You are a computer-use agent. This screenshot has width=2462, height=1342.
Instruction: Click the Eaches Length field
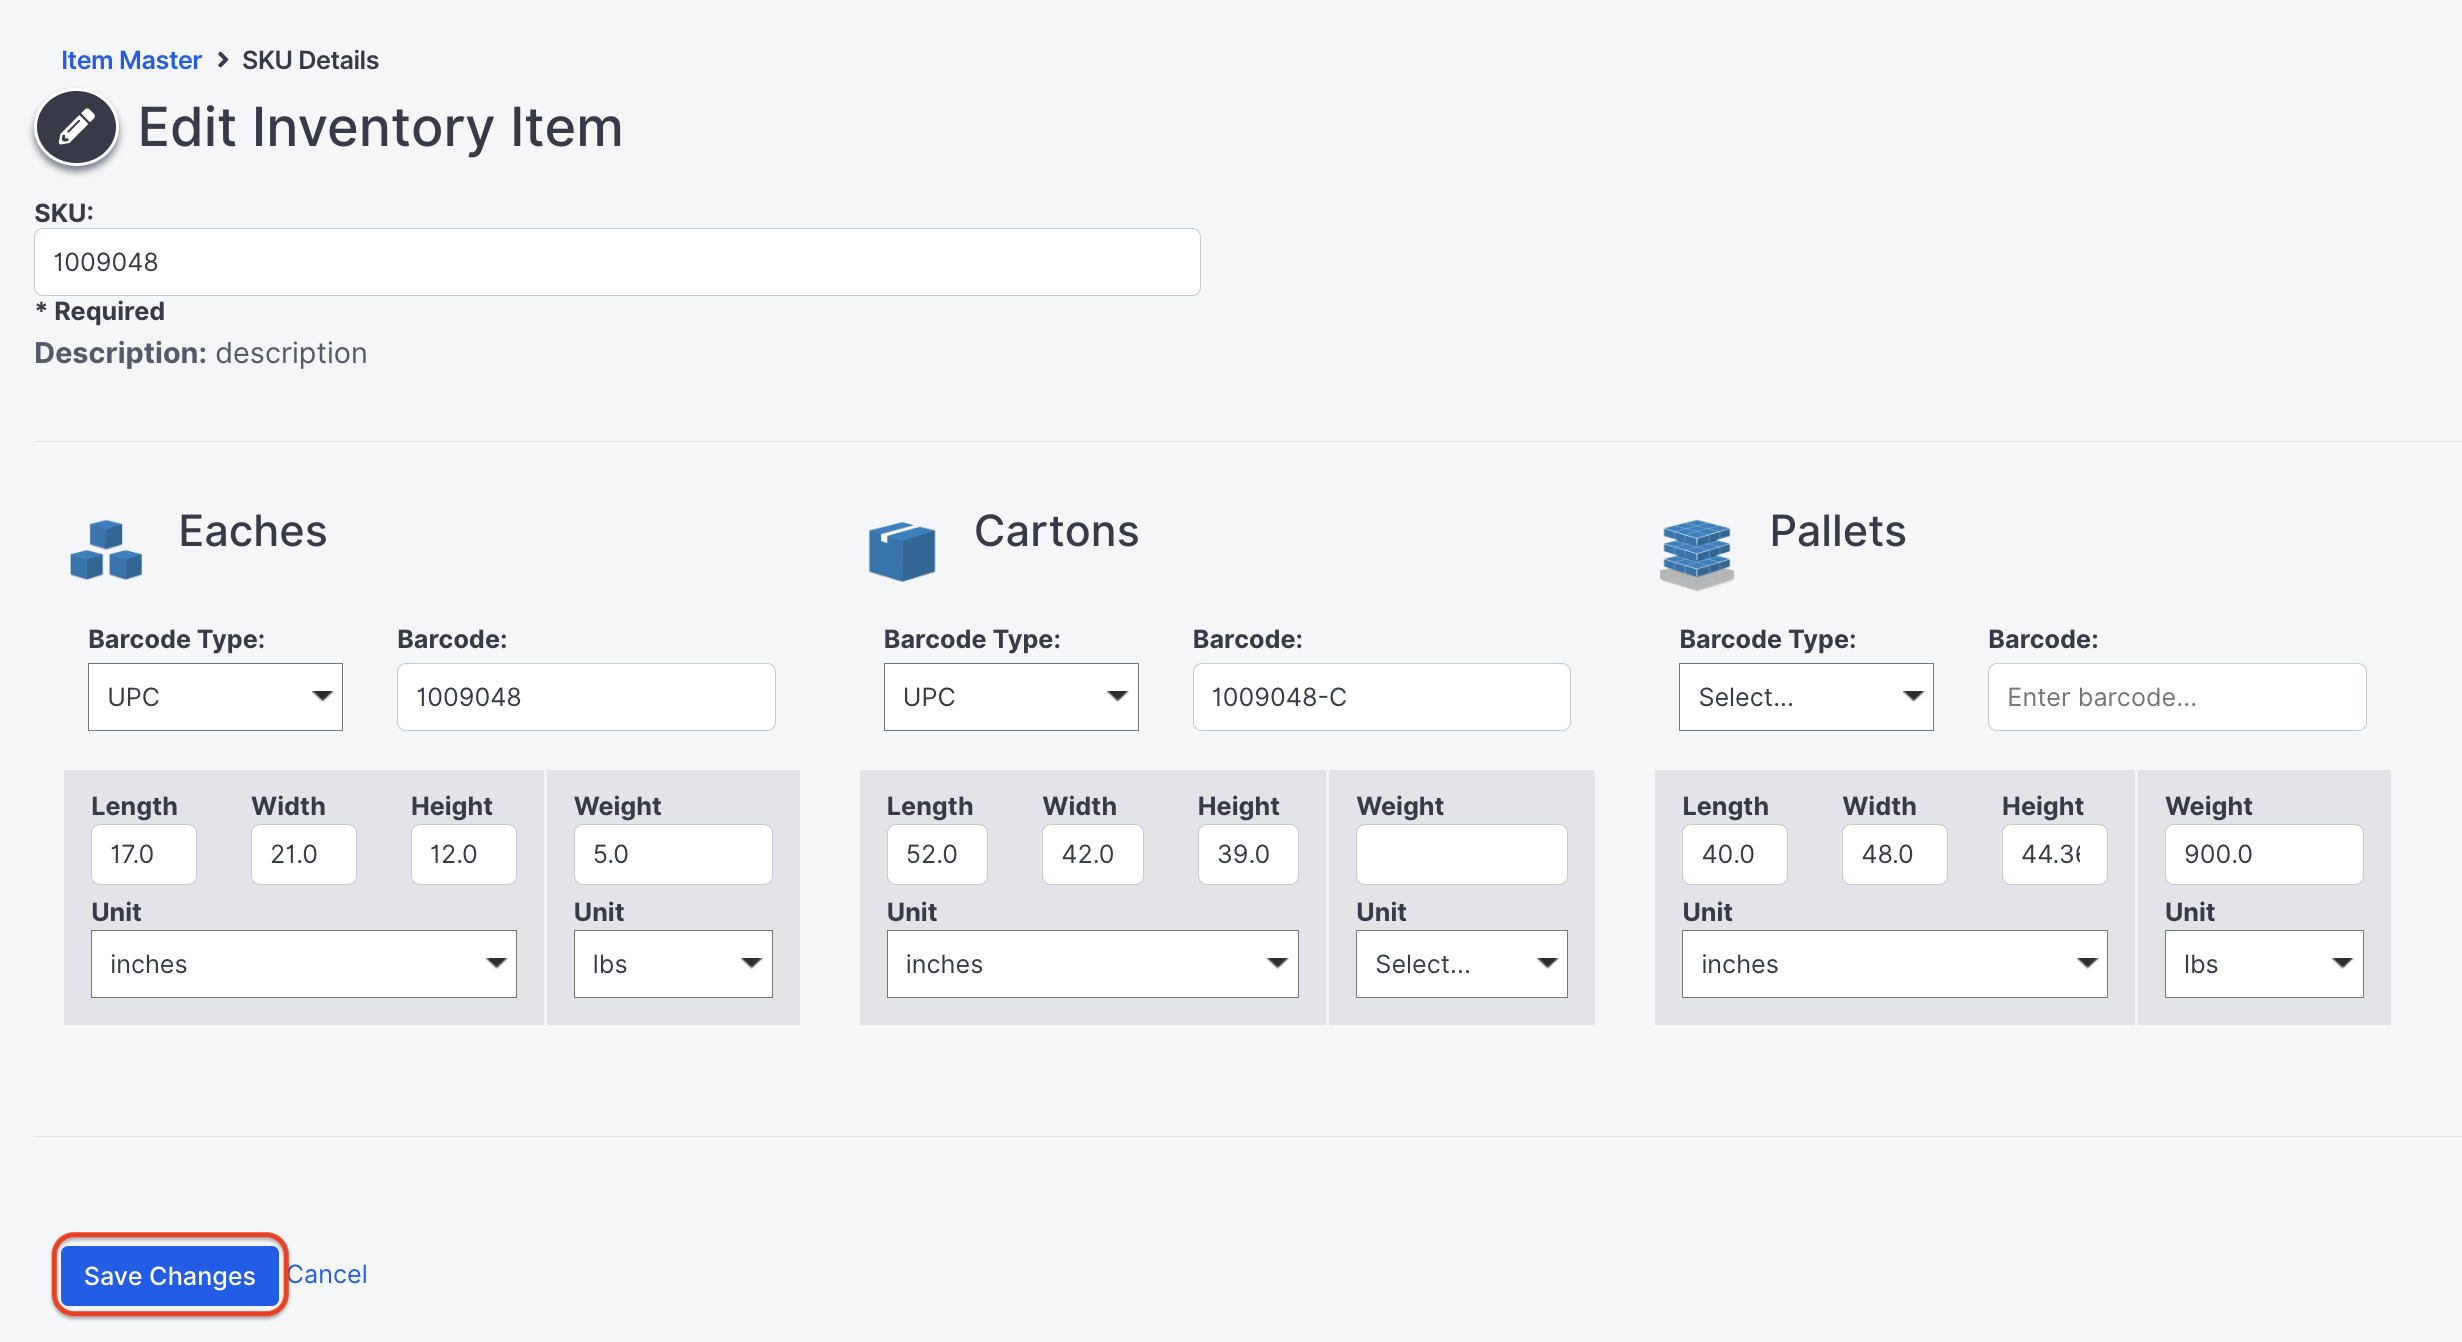point(144,854)
